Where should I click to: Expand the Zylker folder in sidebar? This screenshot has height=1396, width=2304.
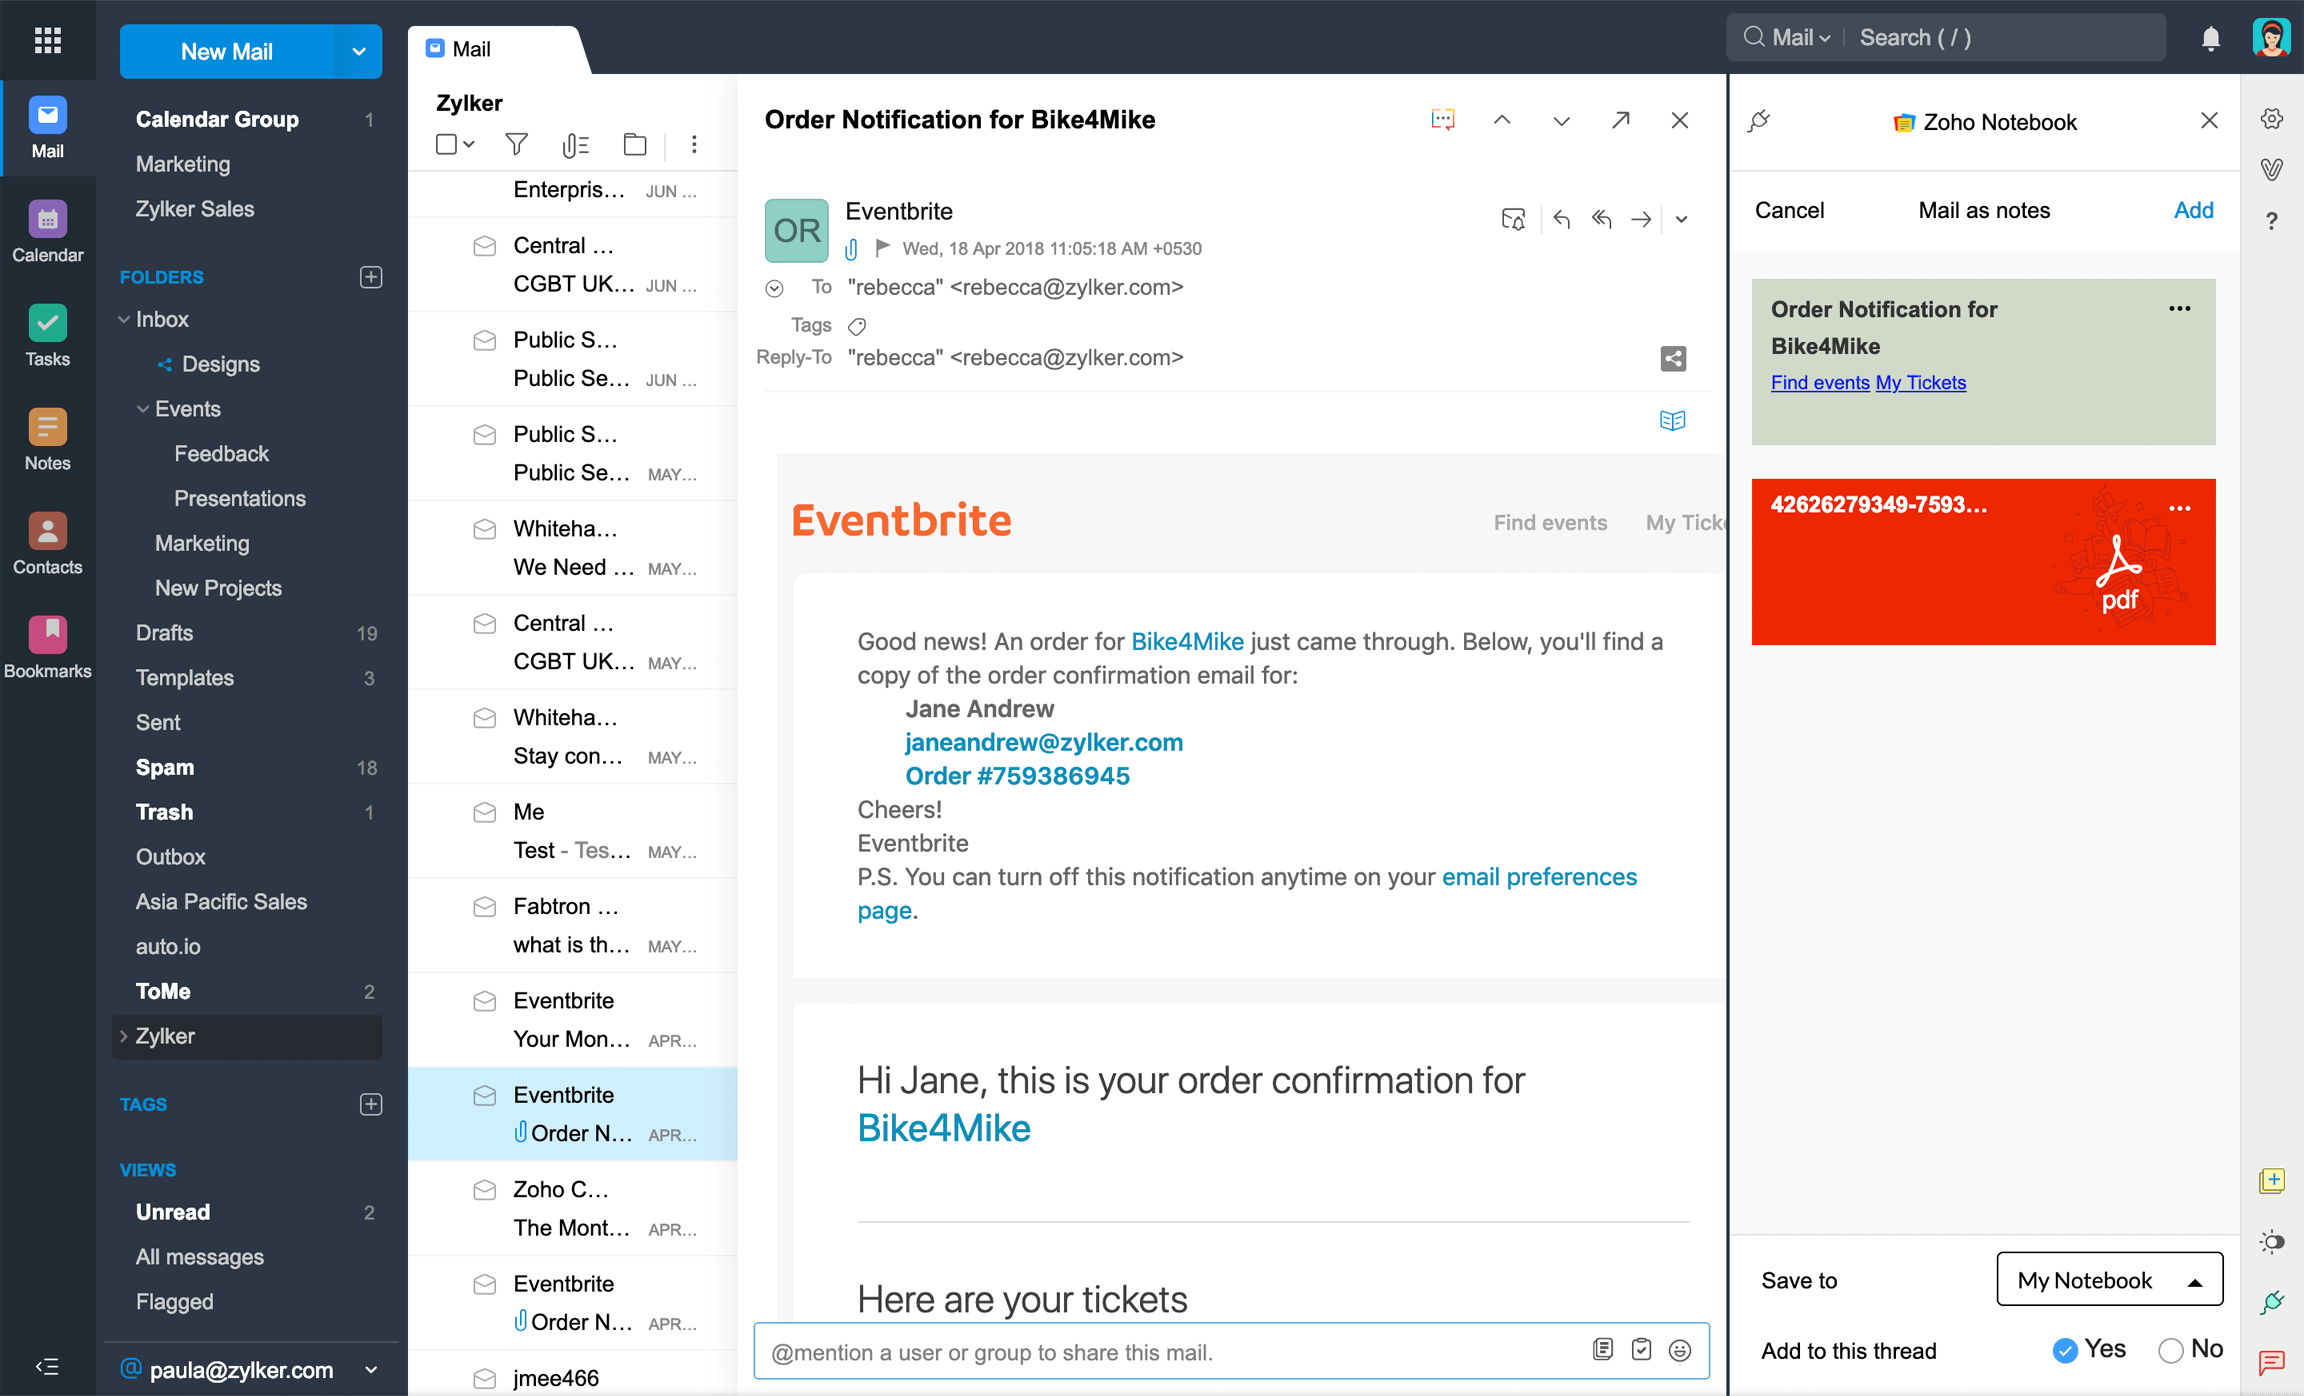click(122, 1036)
